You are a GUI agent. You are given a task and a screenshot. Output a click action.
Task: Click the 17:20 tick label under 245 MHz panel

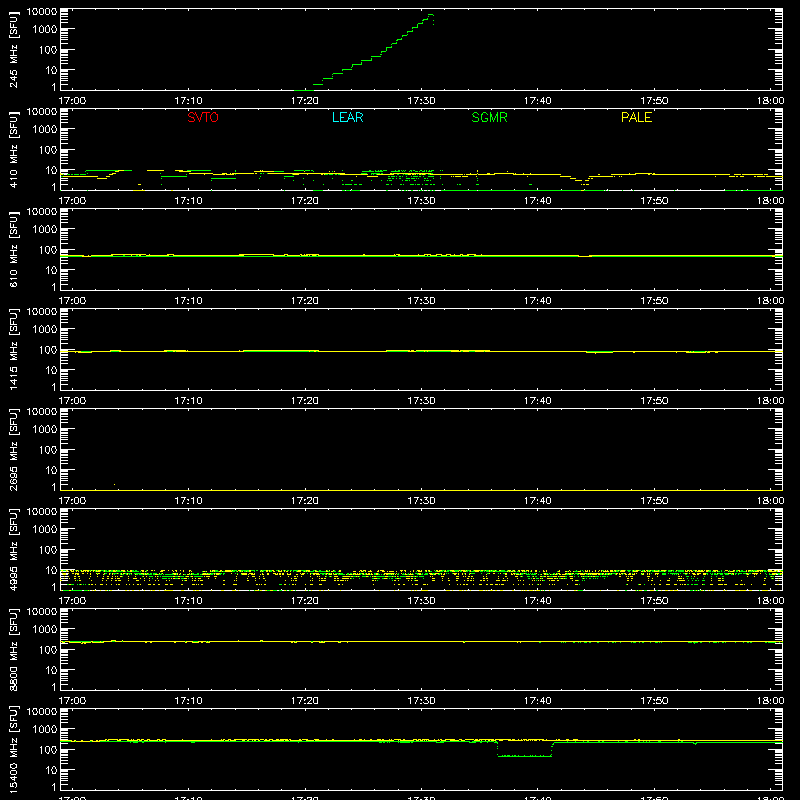[x=305, y=101]
